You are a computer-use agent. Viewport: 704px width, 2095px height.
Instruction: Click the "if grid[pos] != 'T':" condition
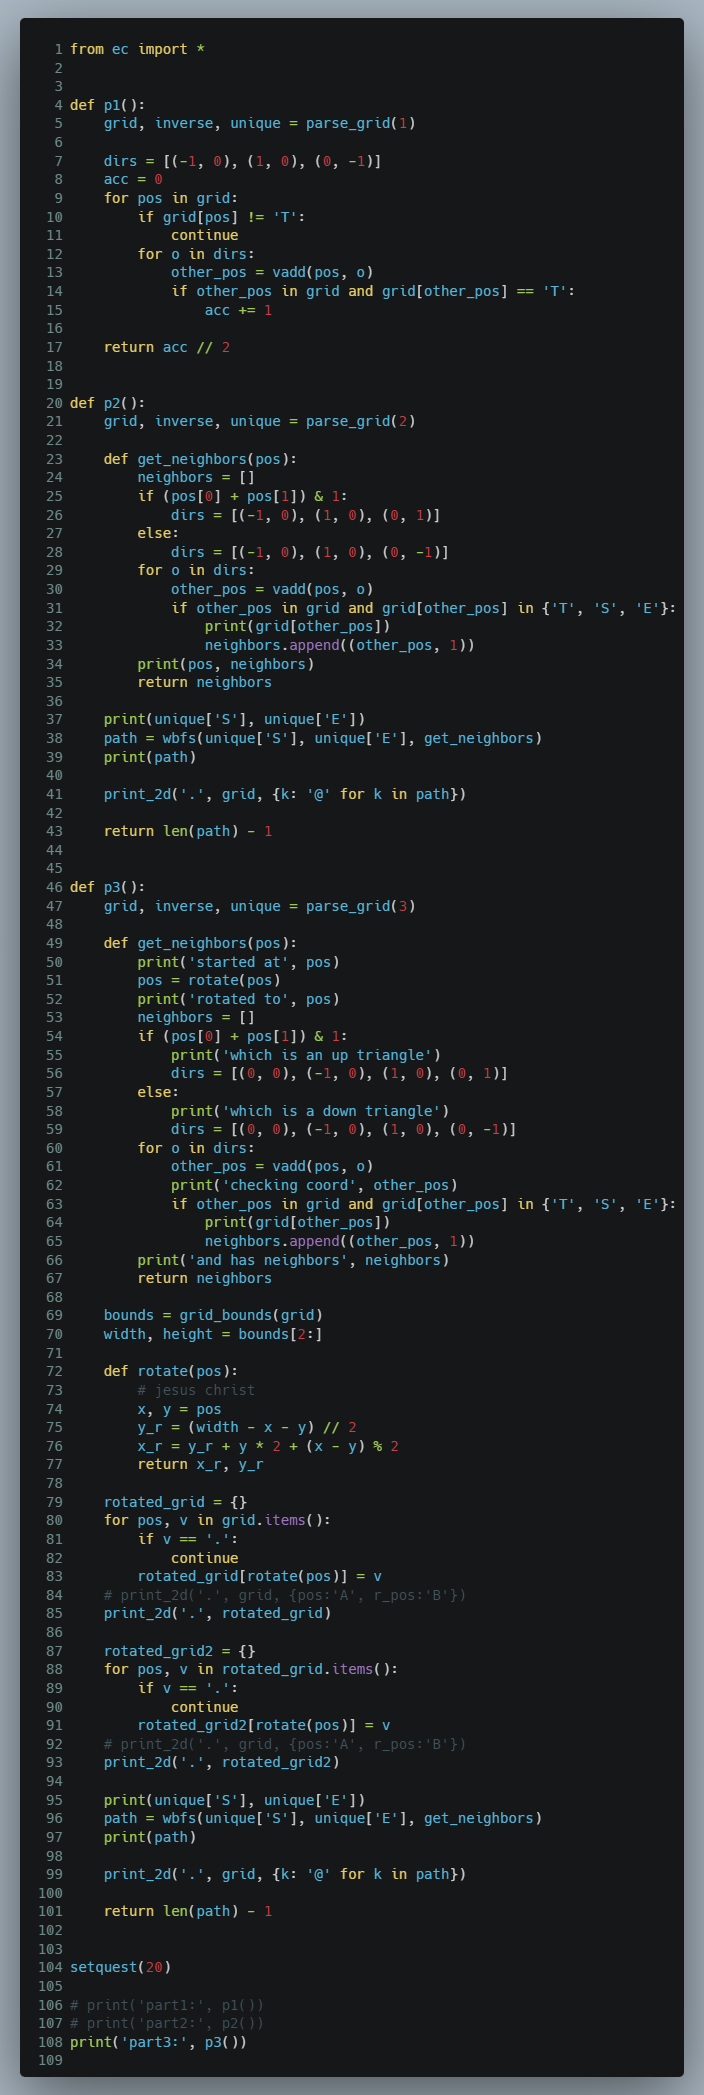point(222,216)
